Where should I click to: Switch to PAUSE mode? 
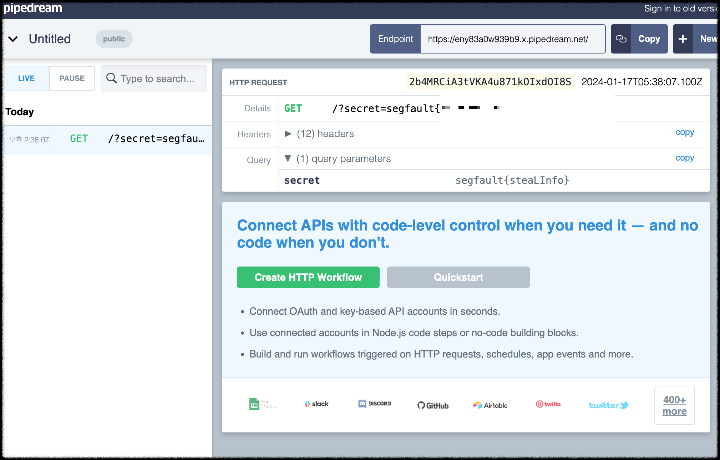click(x=72, y=79)
